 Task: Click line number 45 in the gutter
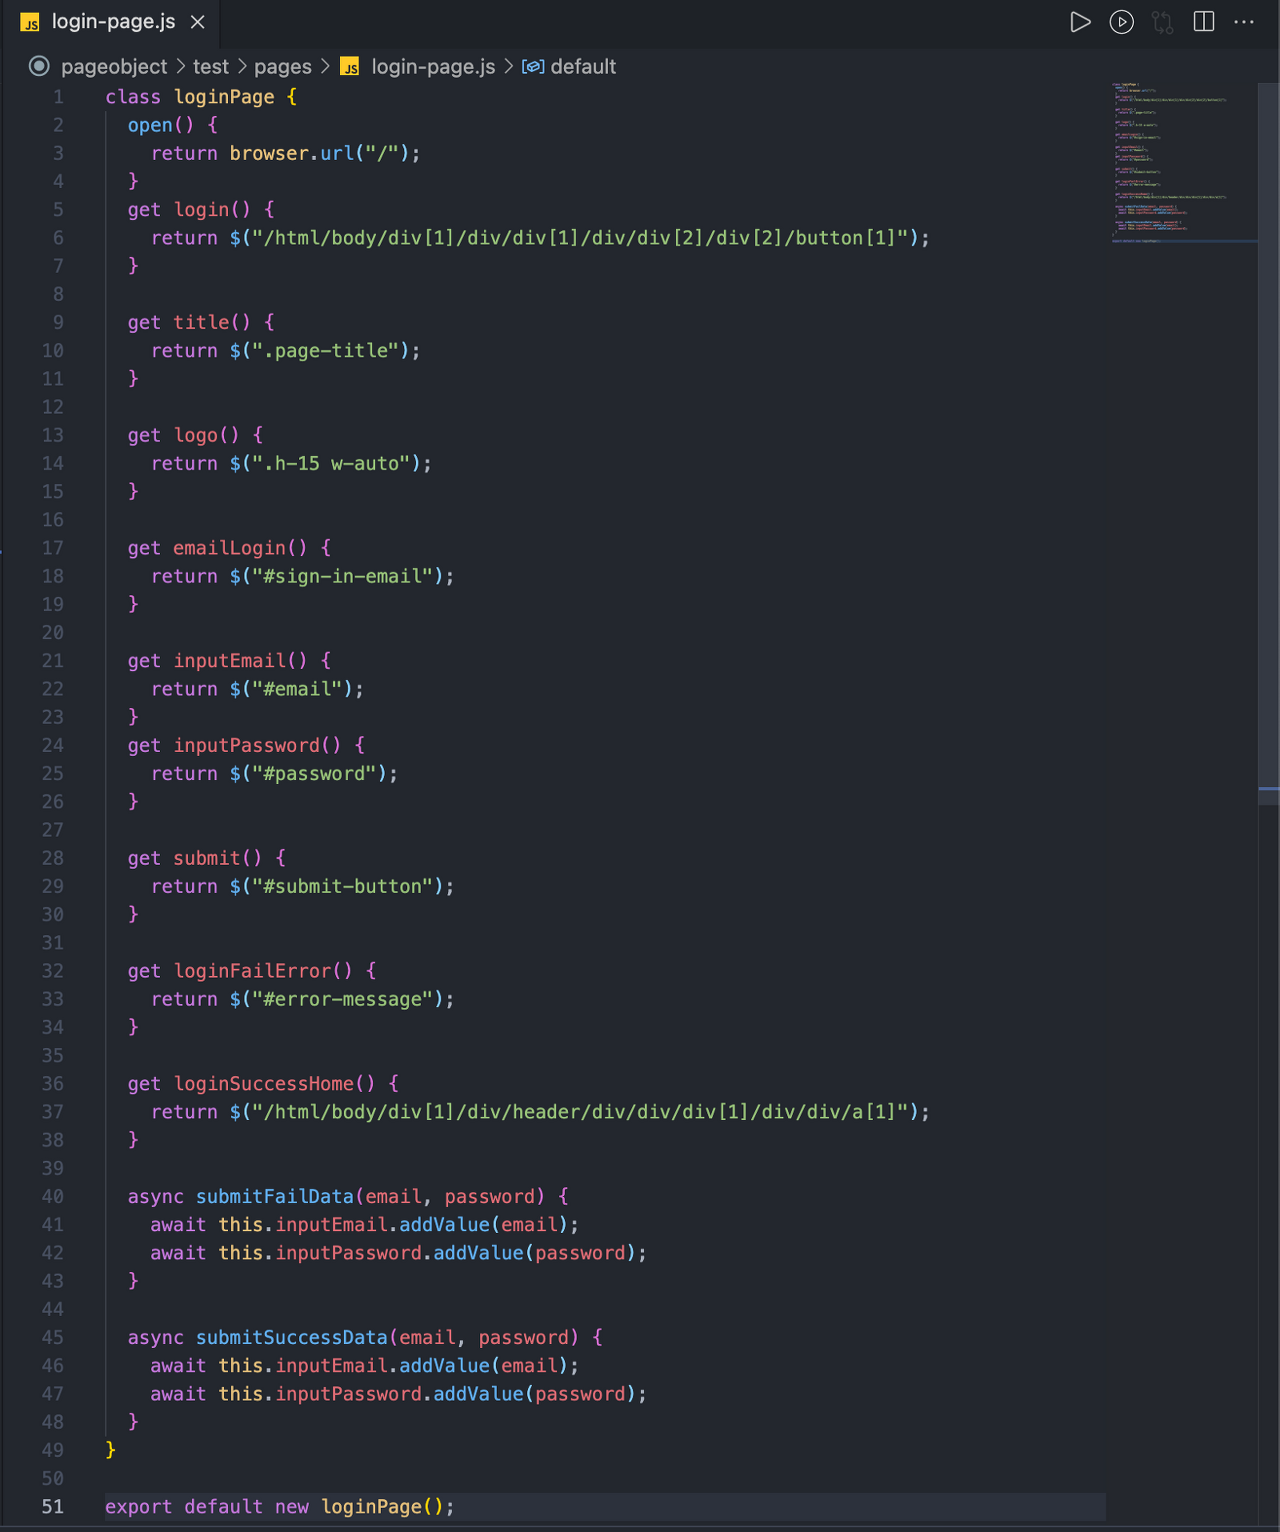click(x=52, y=1337)
